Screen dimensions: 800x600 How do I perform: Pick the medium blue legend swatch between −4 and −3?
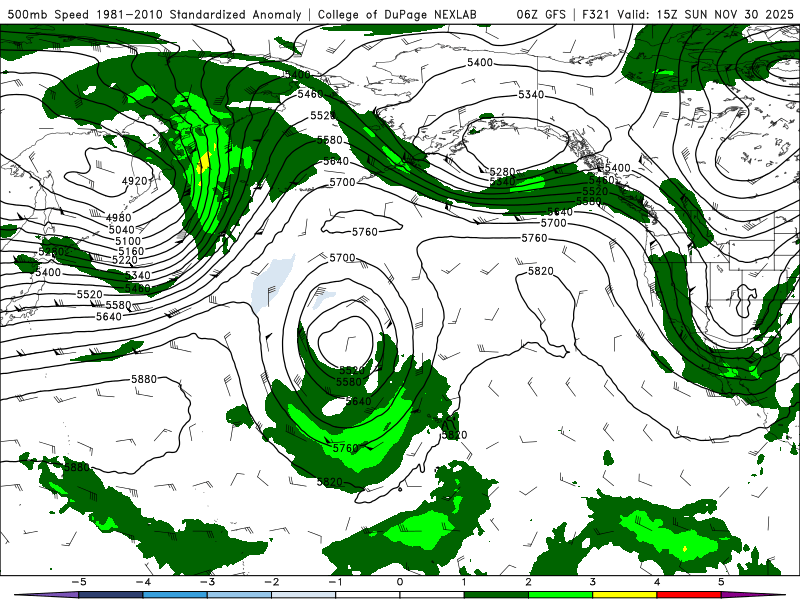pyautogui.click(x=175, y=595)
